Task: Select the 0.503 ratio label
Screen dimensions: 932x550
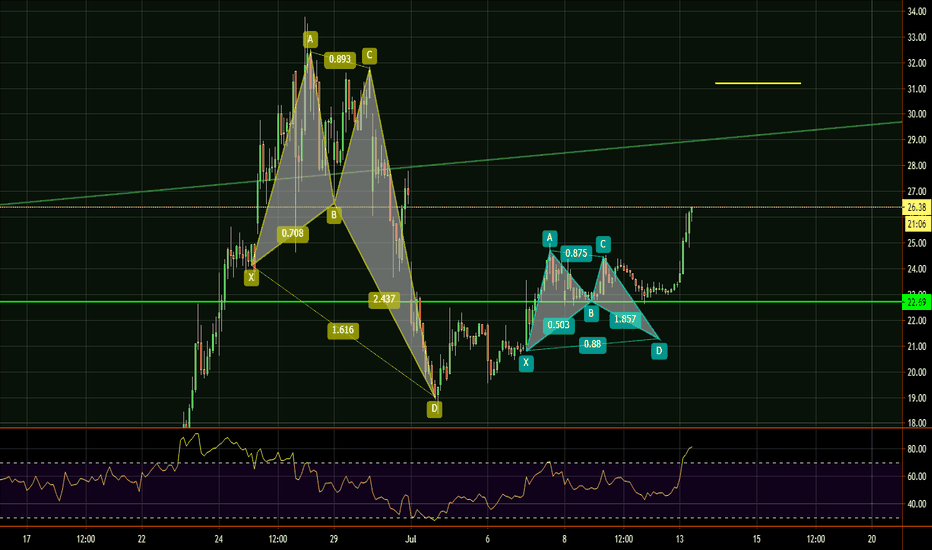Action: 559,325
